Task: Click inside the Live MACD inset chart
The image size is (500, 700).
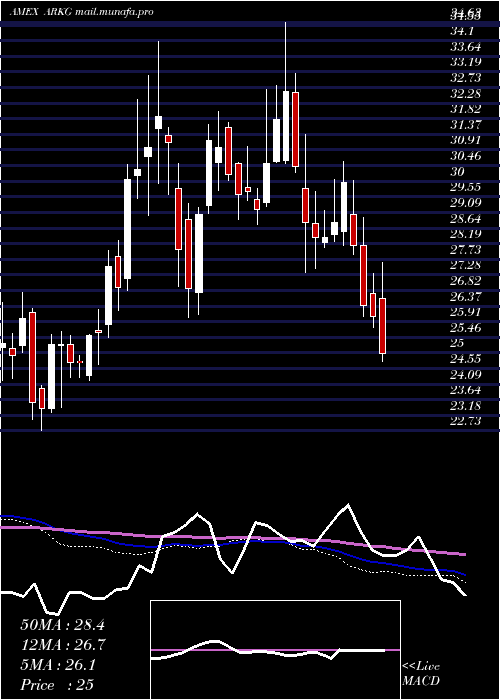Action: click(275, 650)
